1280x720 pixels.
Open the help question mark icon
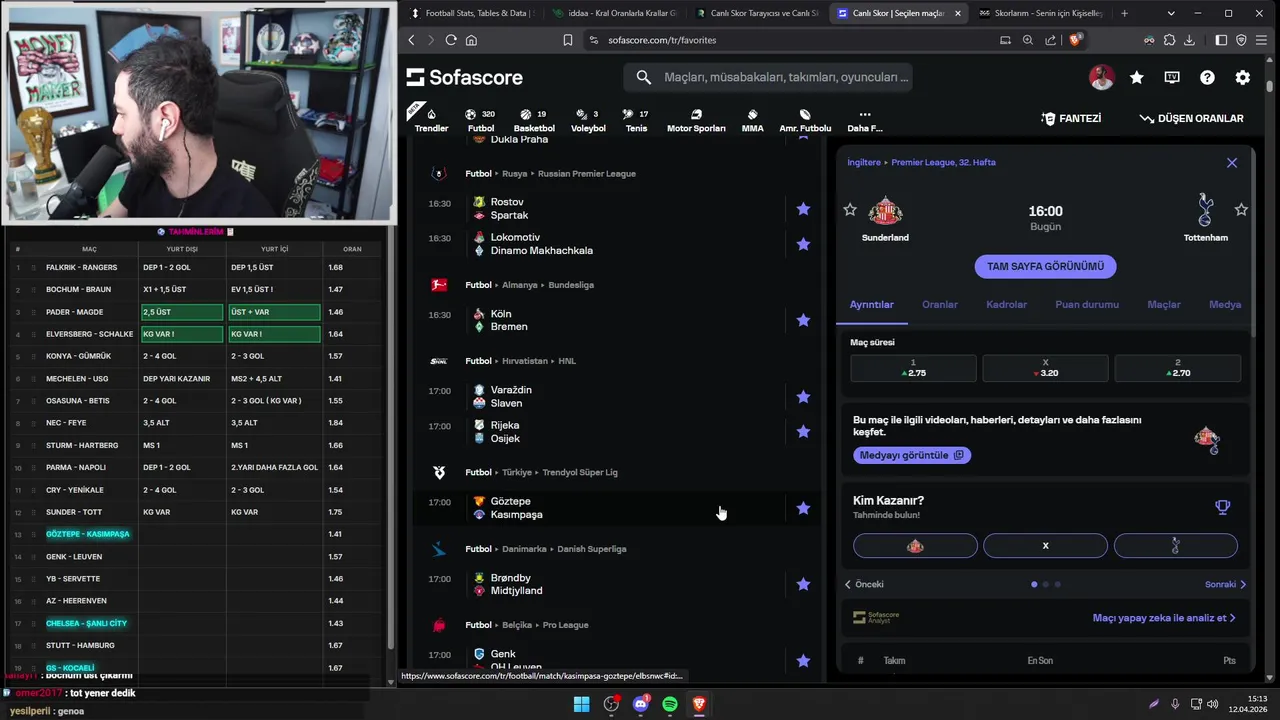(1207, 77)
